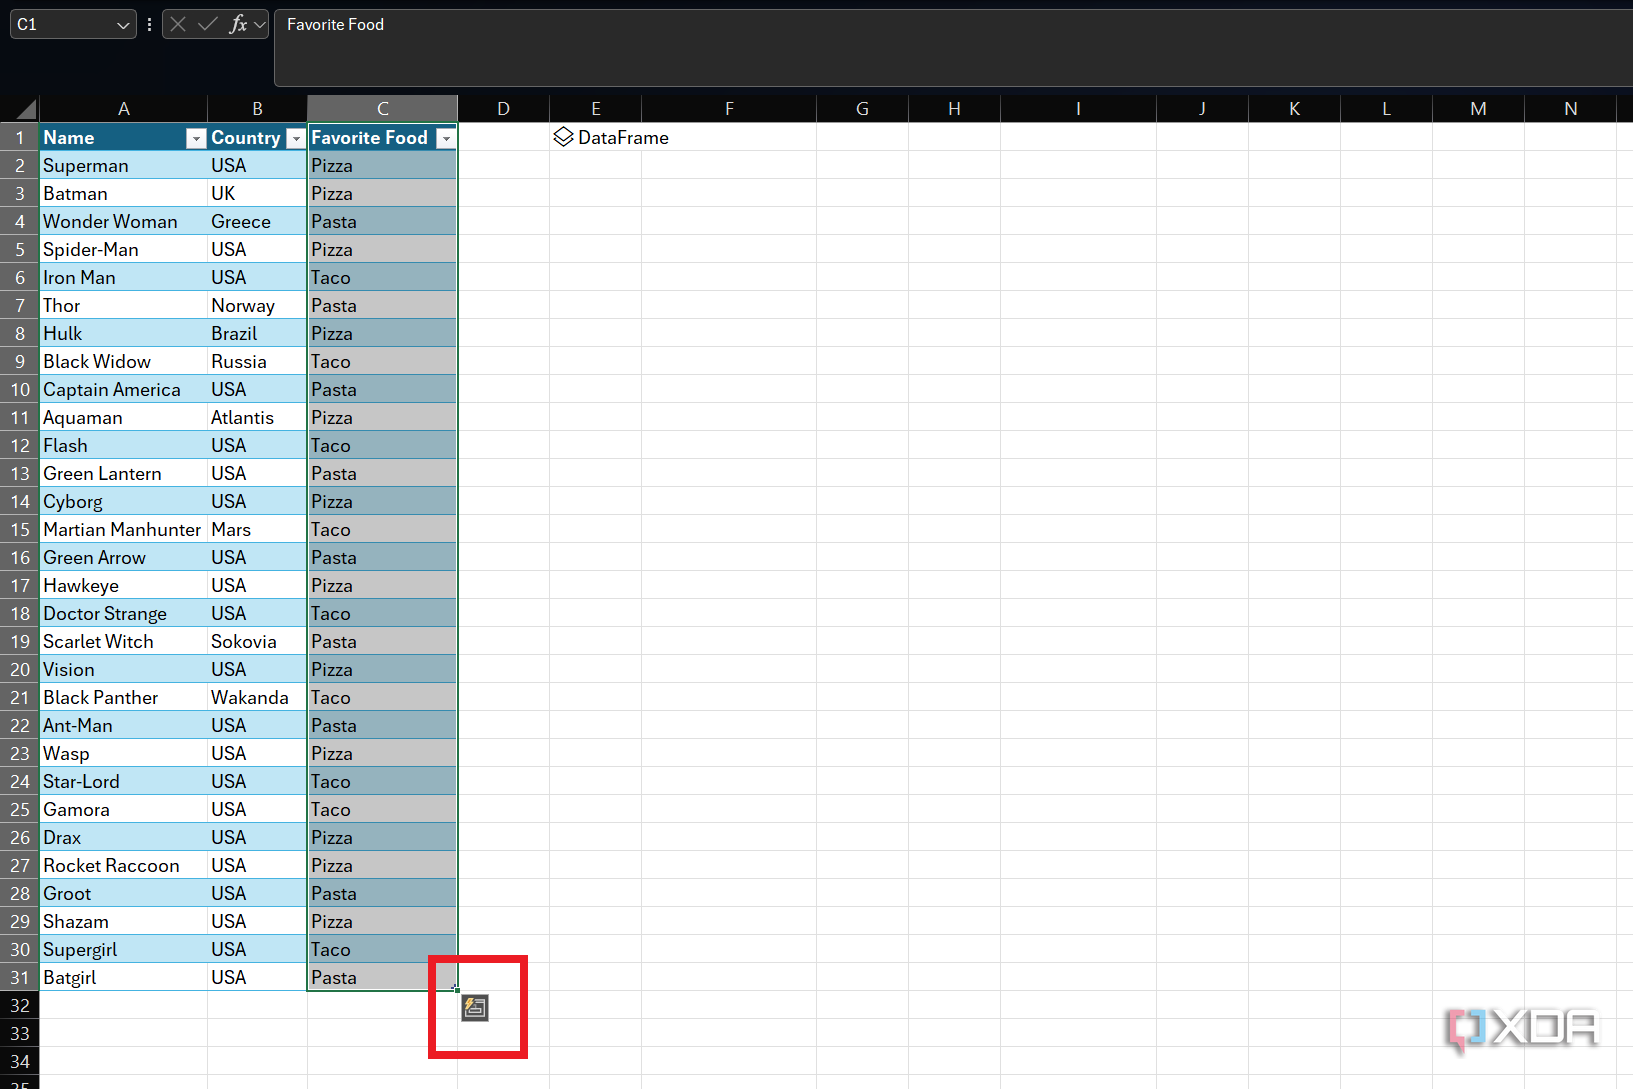
Task: Select the Greece country cell
Action: click(x=257, y=221)
